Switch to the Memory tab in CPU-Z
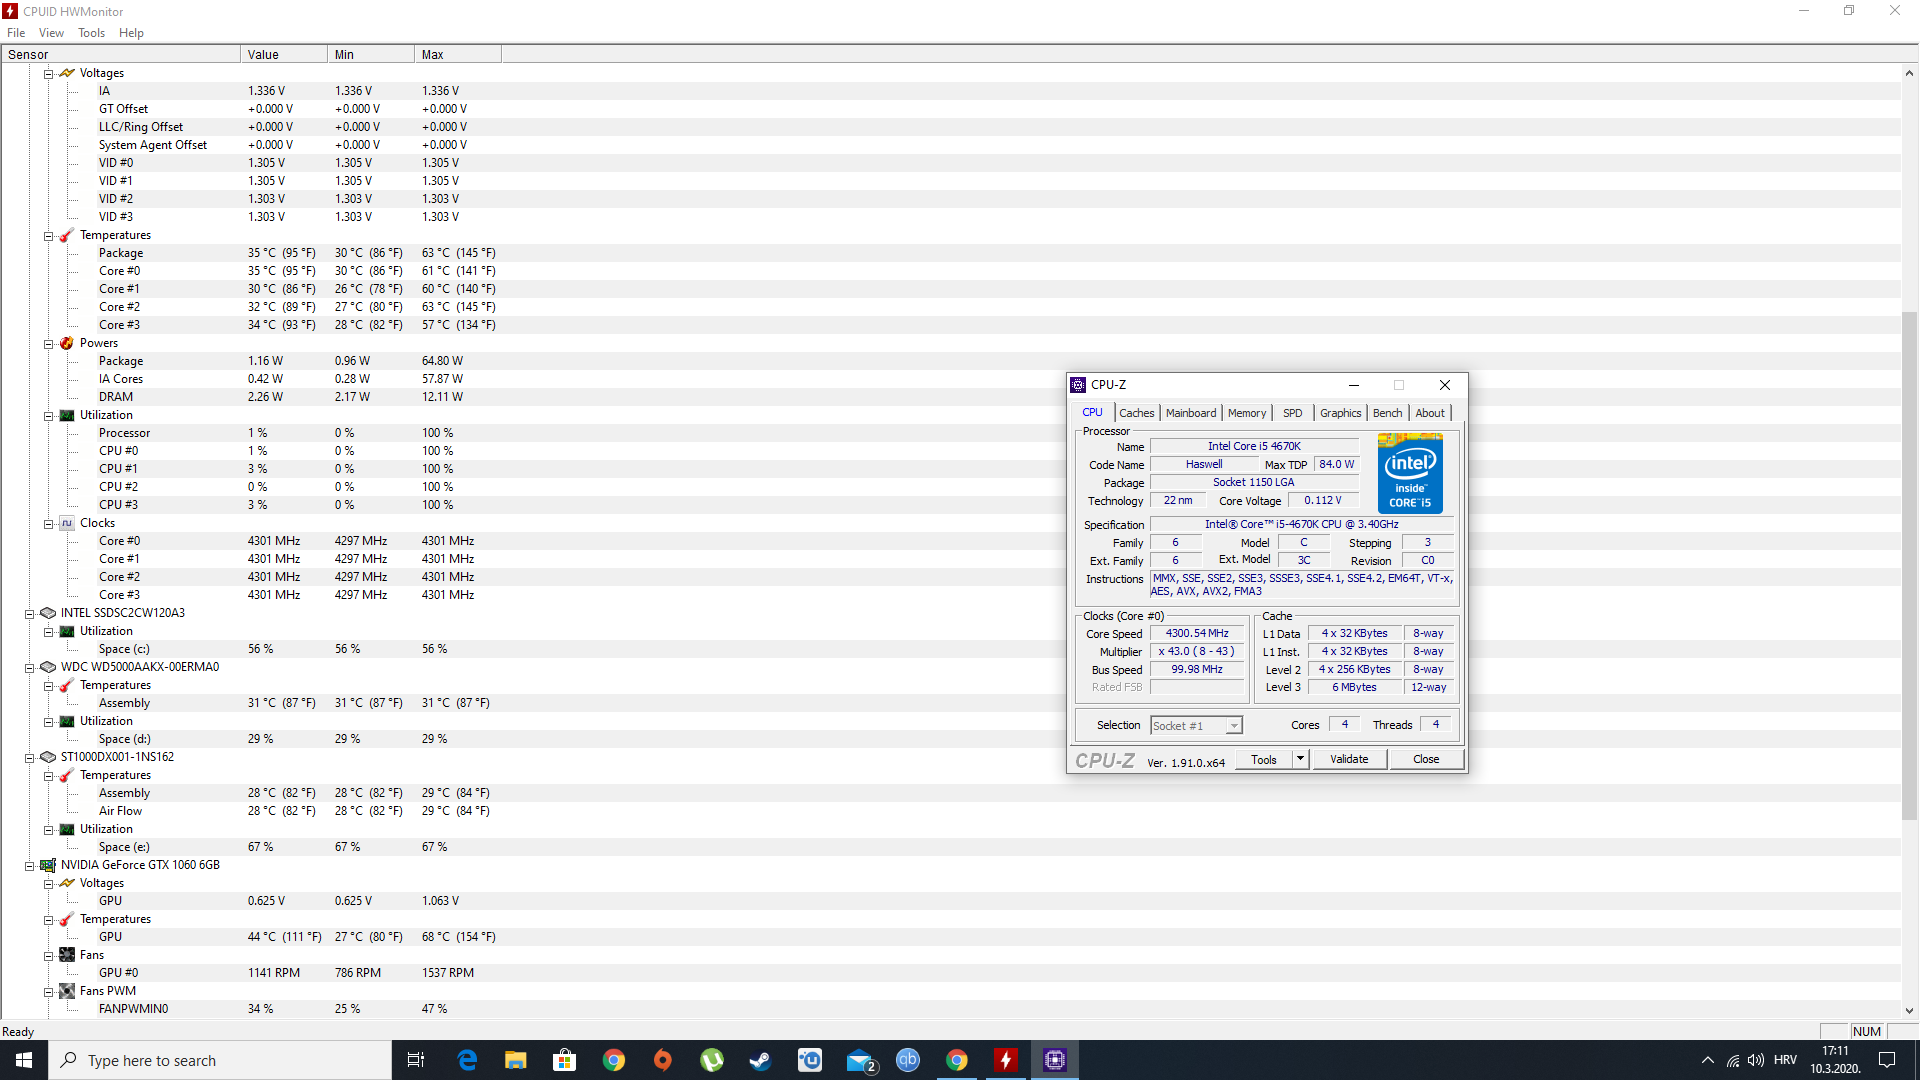The height and width of the screenshot is (1080, 1920). coord(1247,413)
